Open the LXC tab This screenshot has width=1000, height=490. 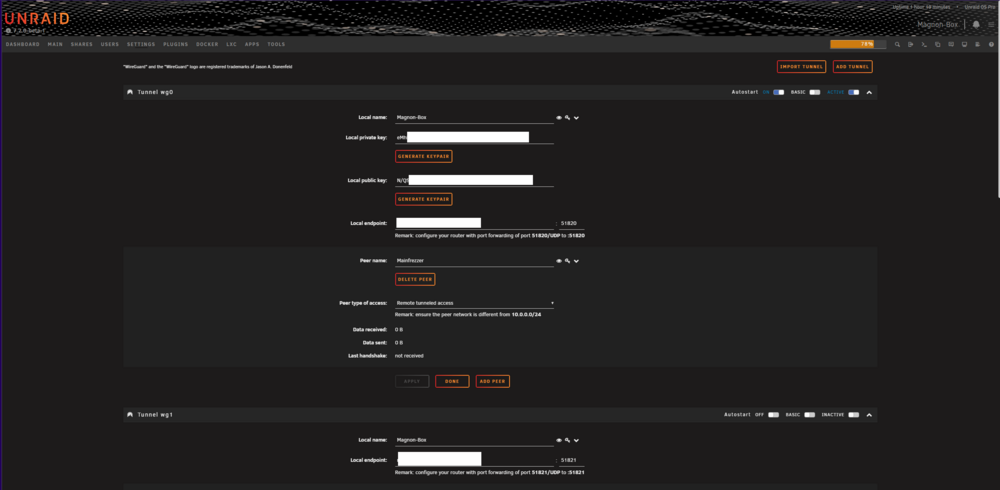[x=232, y=45]
